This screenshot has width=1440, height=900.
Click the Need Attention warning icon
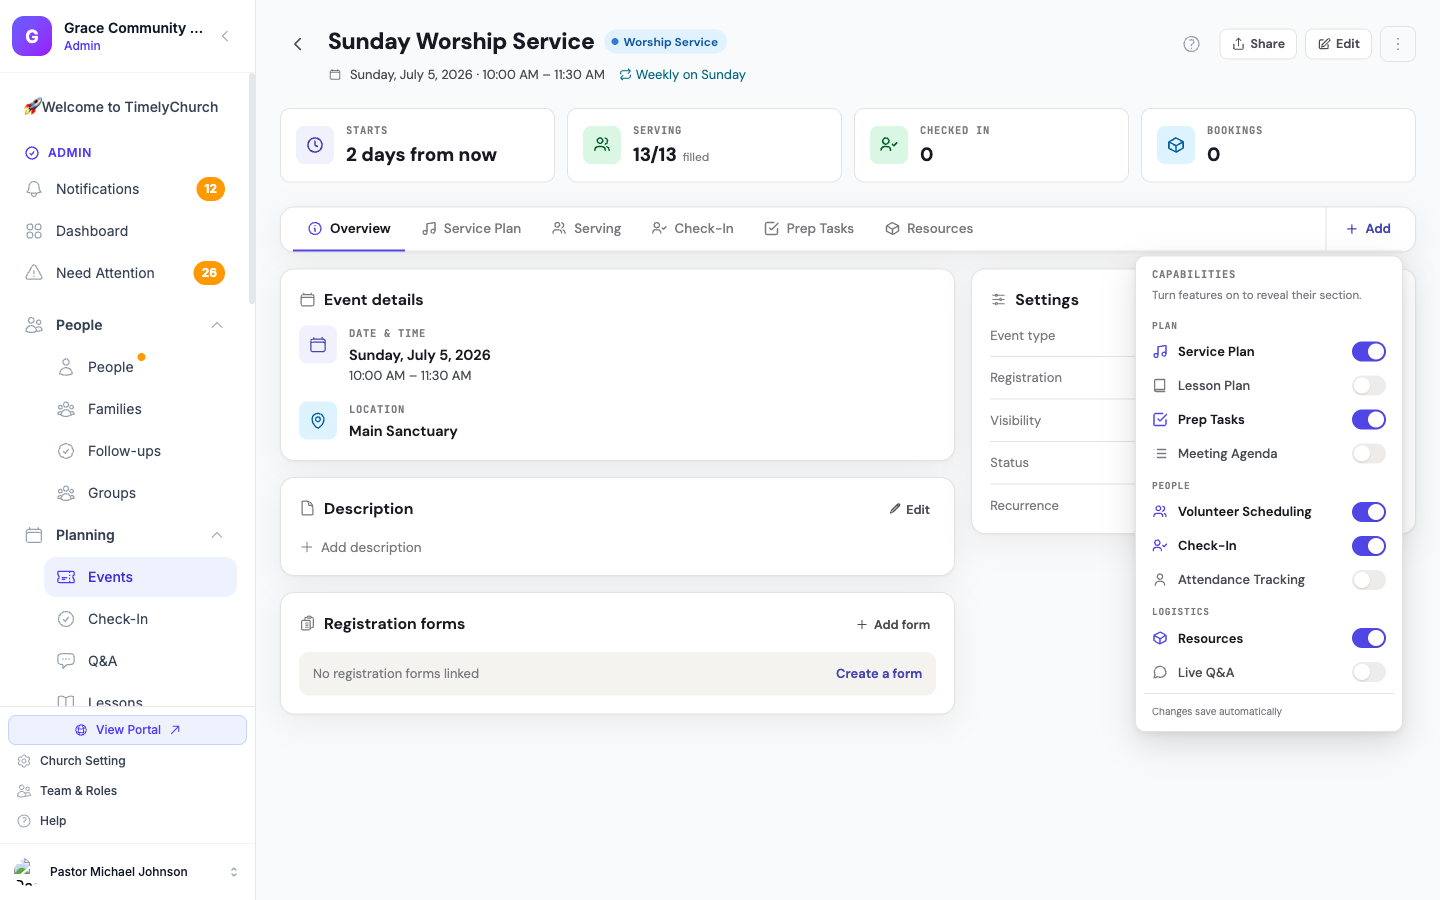[34, 273]
